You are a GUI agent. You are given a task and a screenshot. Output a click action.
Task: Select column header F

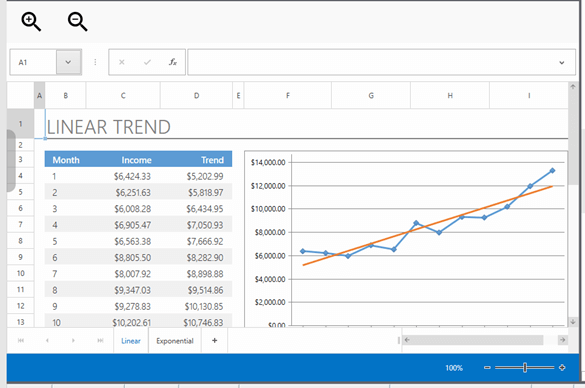click(288, 96)
